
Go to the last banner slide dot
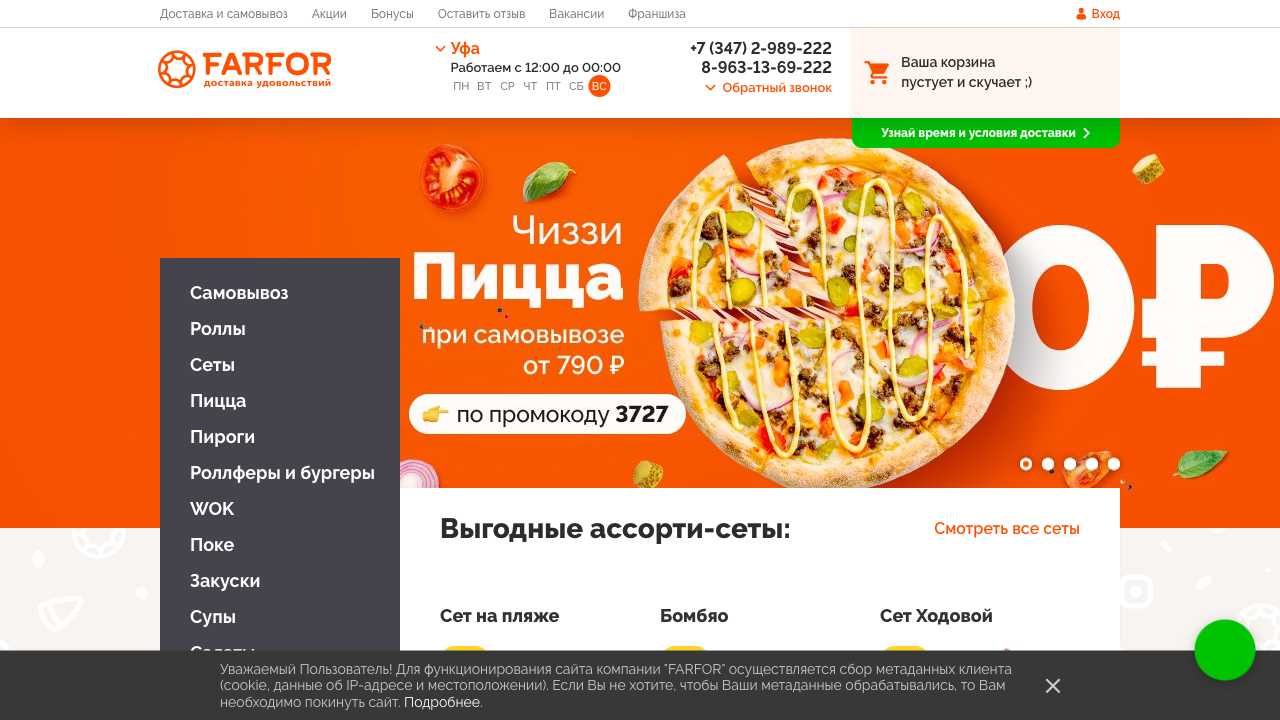1114,464
